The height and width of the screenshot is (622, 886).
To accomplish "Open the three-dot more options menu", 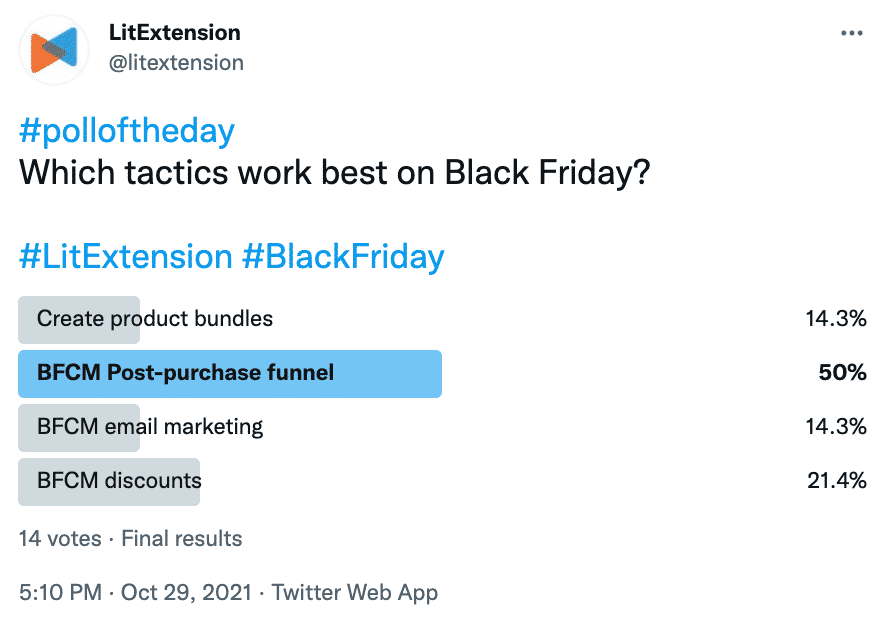I will click(x=852, y=33).
